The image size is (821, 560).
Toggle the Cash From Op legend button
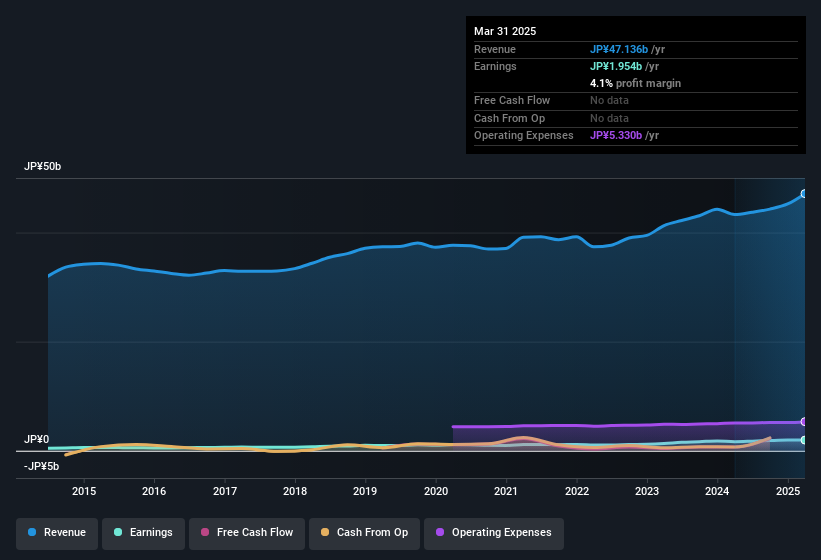pyautogui.click(x=364, y=533)
